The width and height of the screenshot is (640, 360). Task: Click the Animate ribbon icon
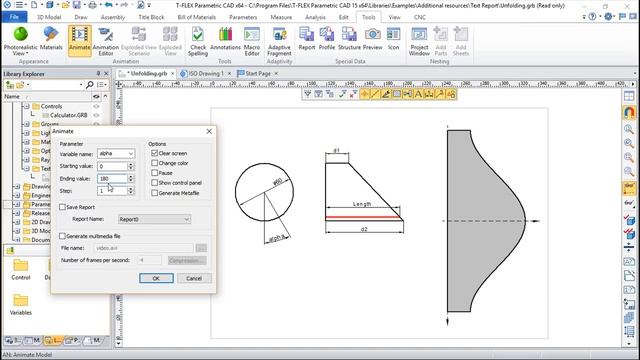click(80, 40)
